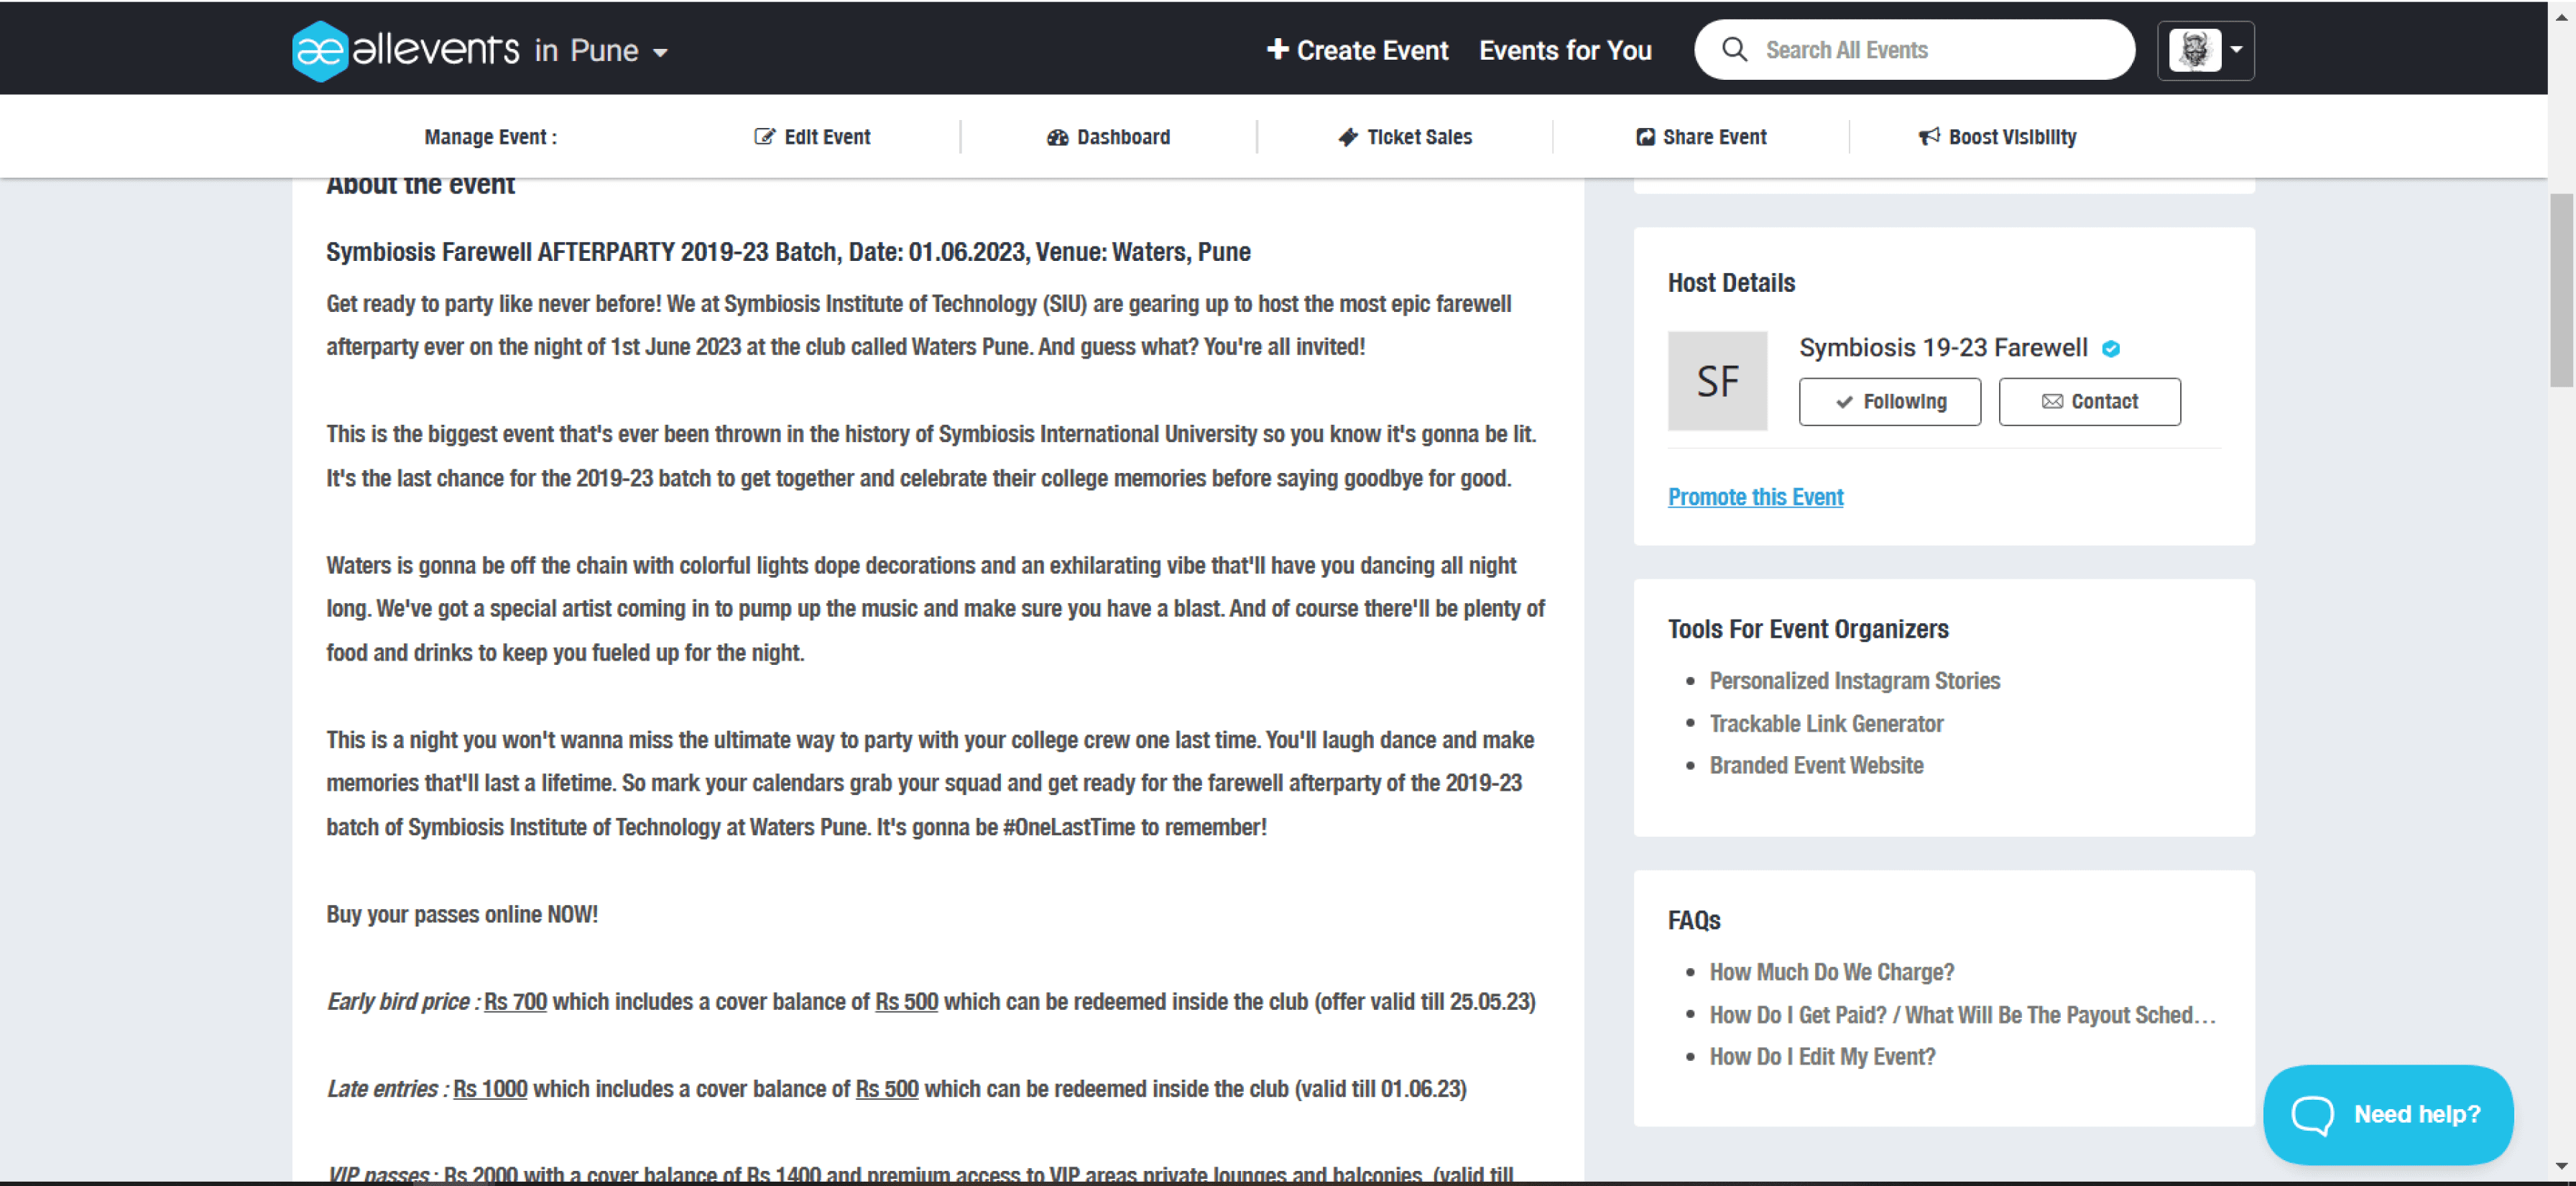2576x1186 pixels.
Task: Toggle the Following host button
Action: [1889, 401]
